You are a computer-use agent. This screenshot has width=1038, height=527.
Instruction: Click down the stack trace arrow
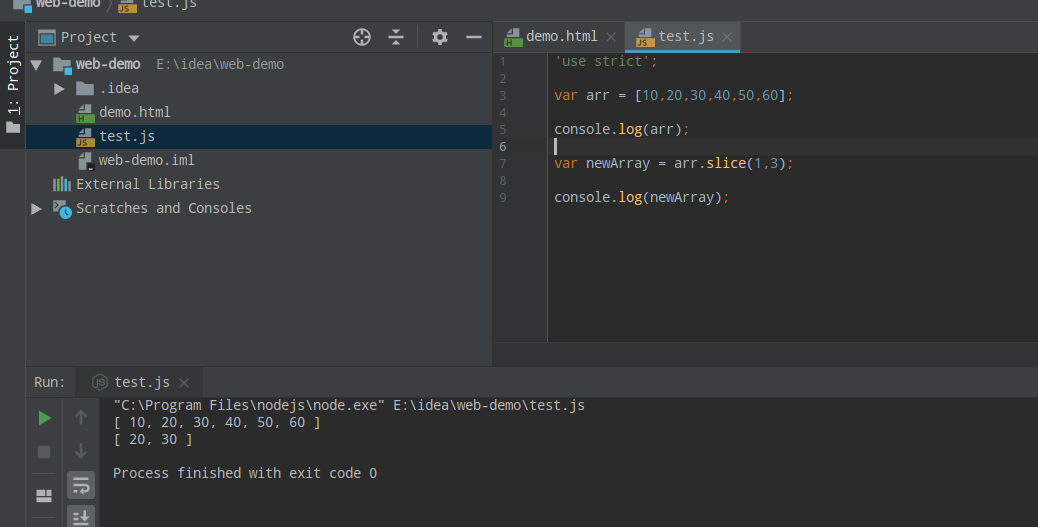click(81, 451)
